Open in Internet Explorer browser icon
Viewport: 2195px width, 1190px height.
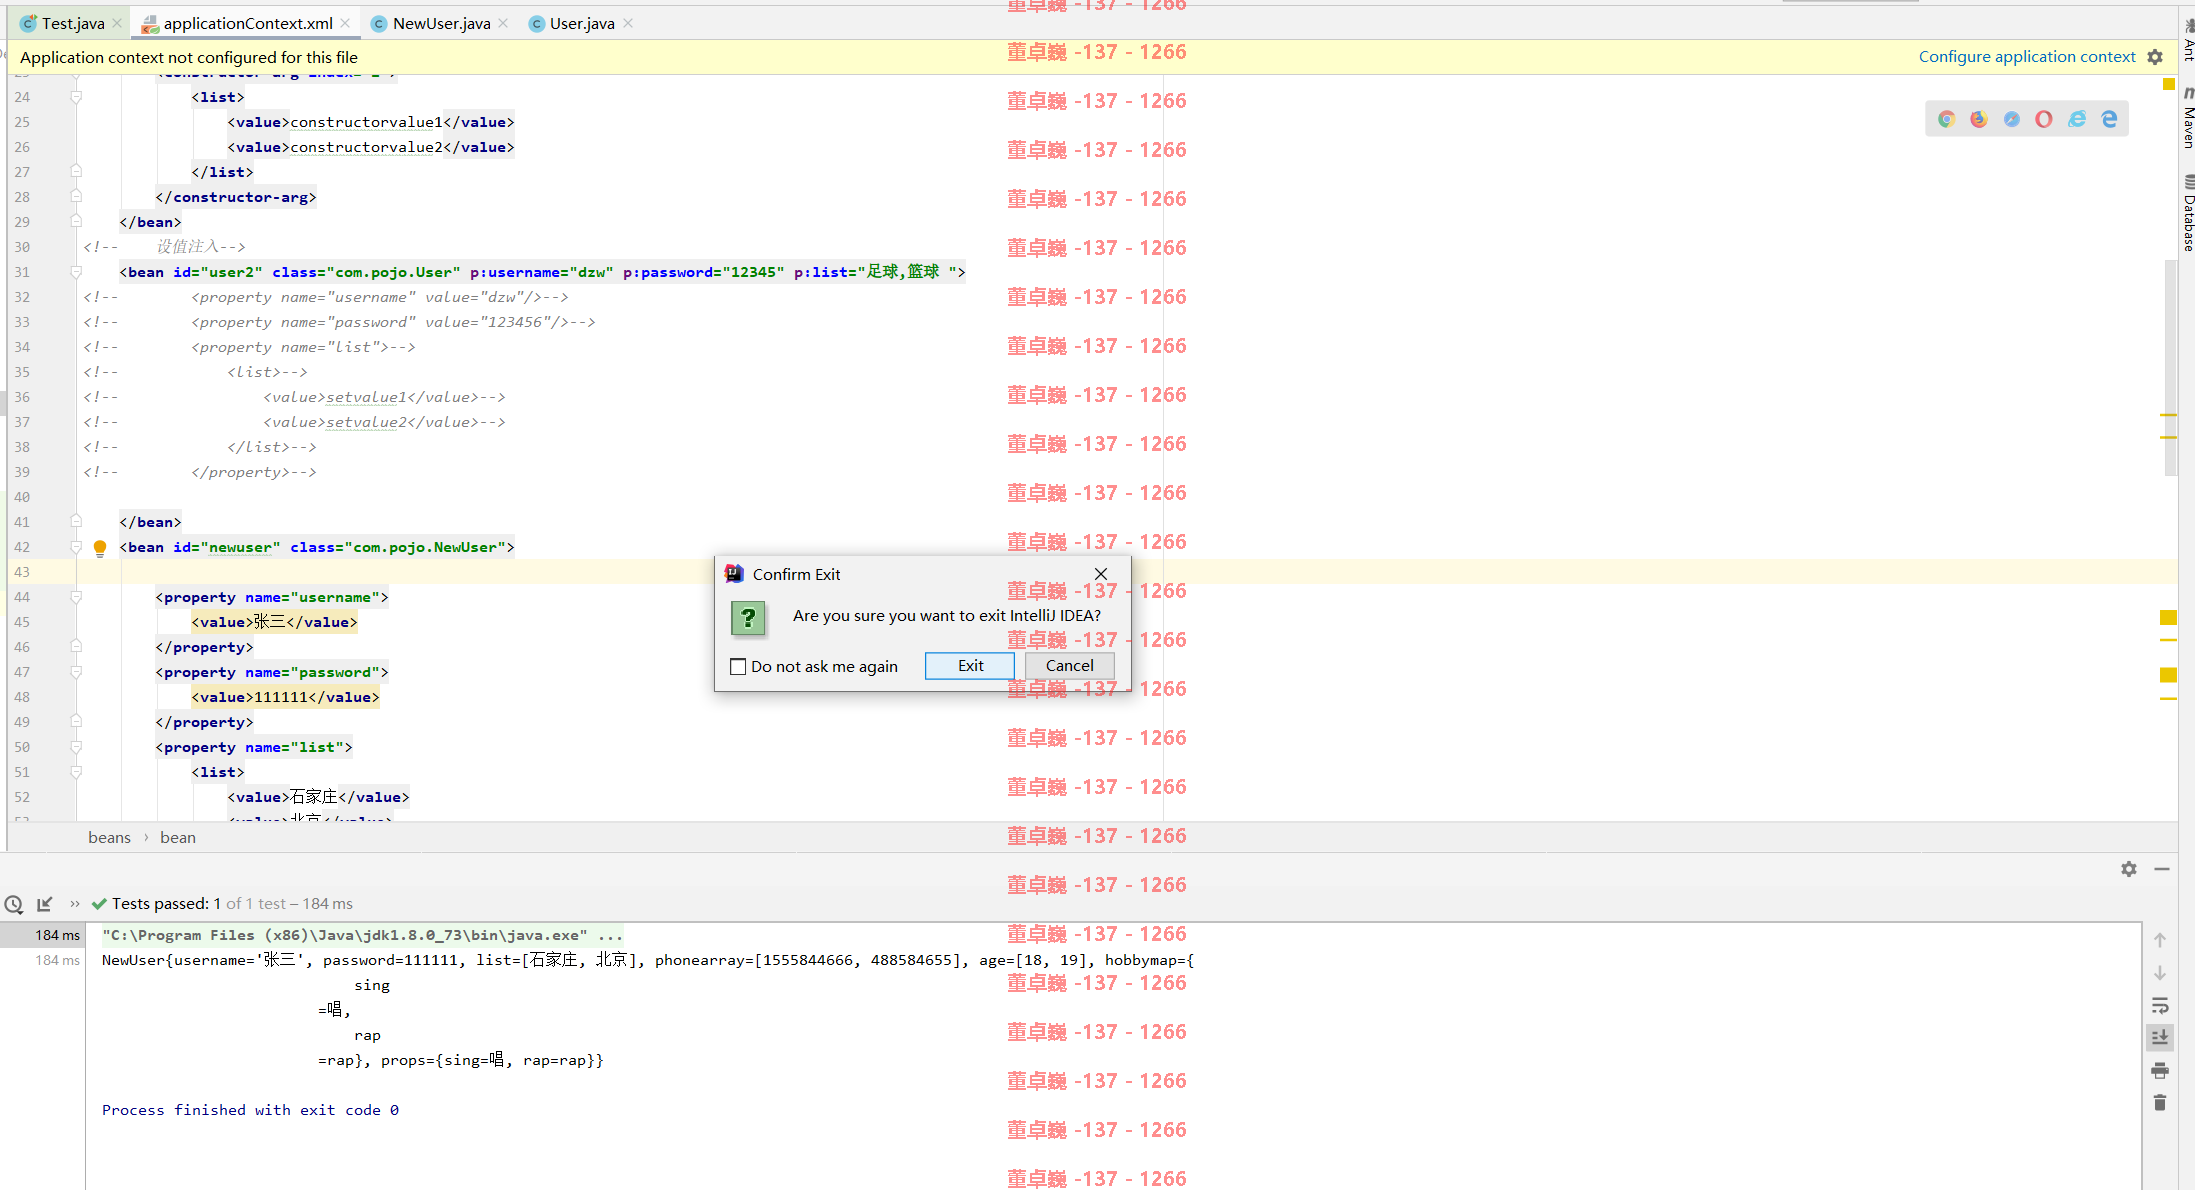click(2077, 119)
